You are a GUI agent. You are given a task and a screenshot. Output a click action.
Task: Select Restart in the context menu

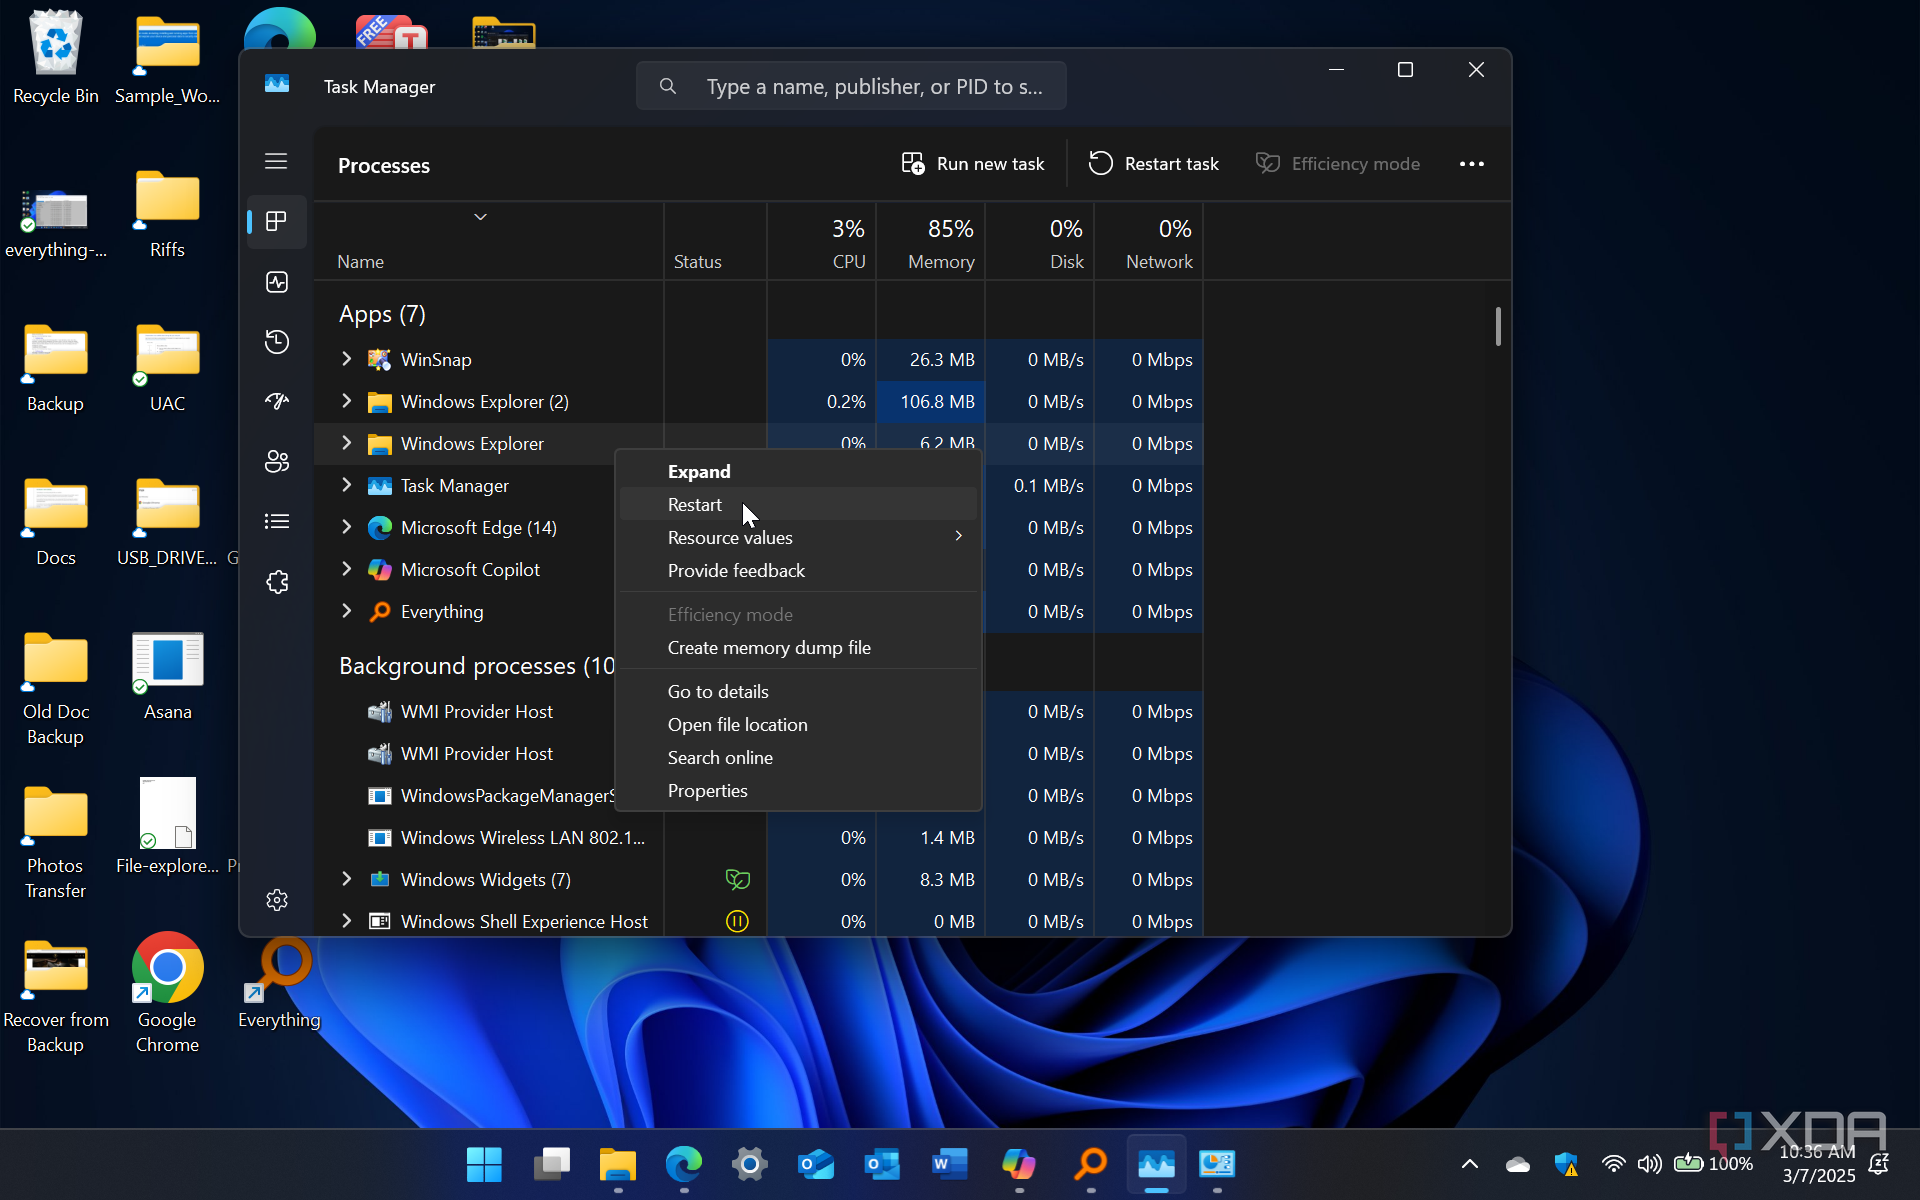tap(694, 504)
